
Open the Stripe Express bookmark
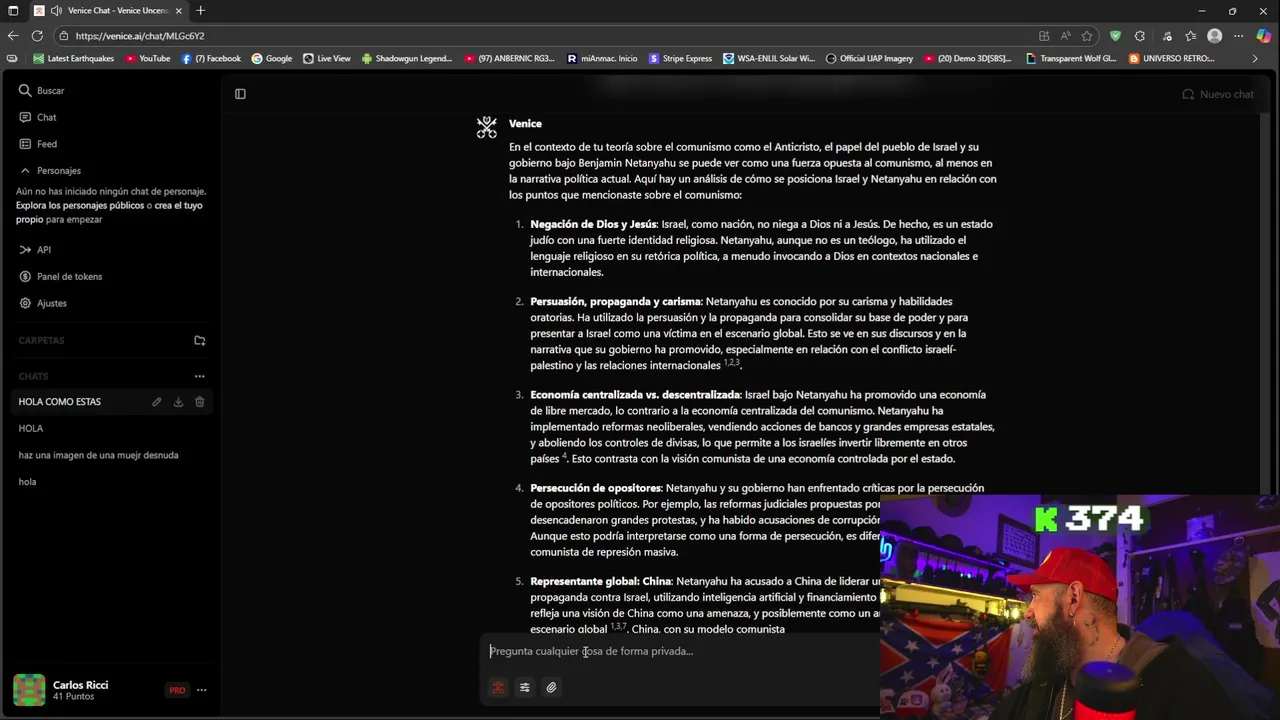point(681,59)
